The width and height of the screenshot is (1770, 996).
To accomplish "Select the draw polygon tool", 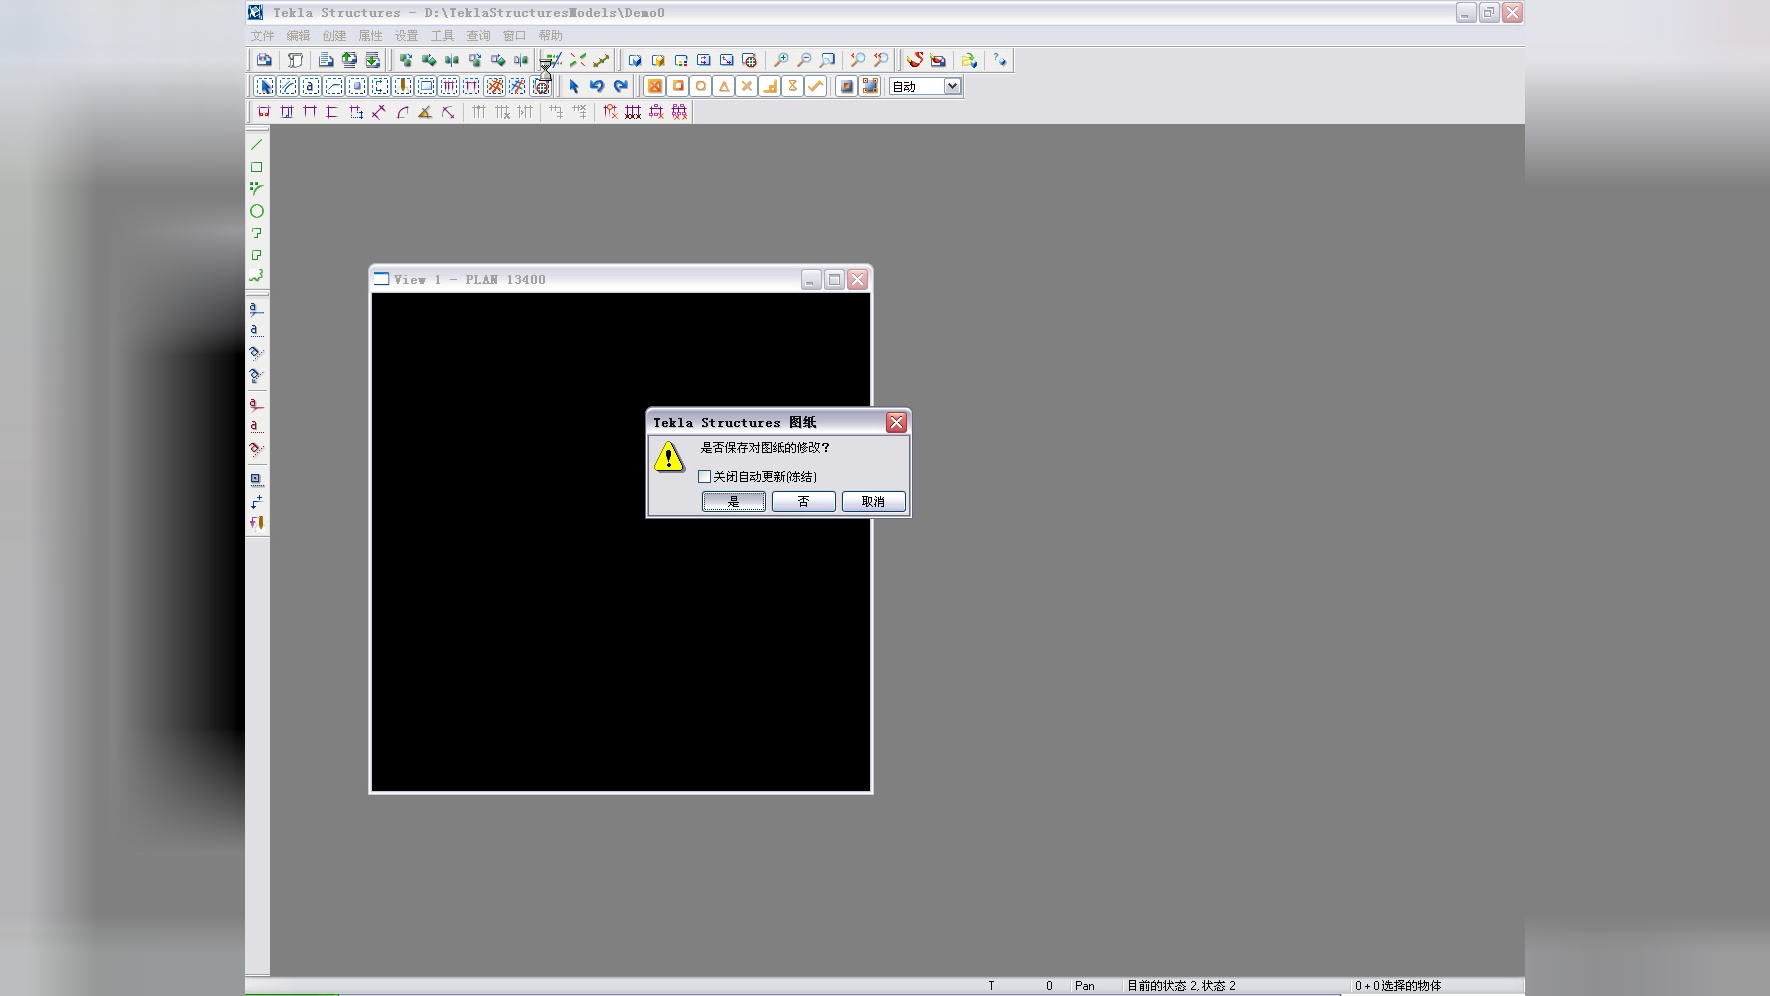I will (257, 255).
